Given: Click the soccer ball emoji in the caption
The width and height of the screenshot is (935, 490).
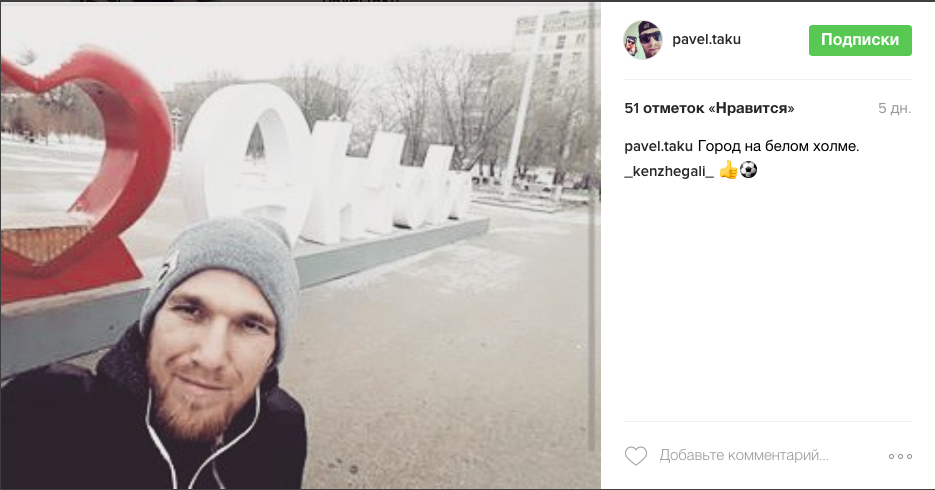Looking at the screenshot, I should [748, 170].
